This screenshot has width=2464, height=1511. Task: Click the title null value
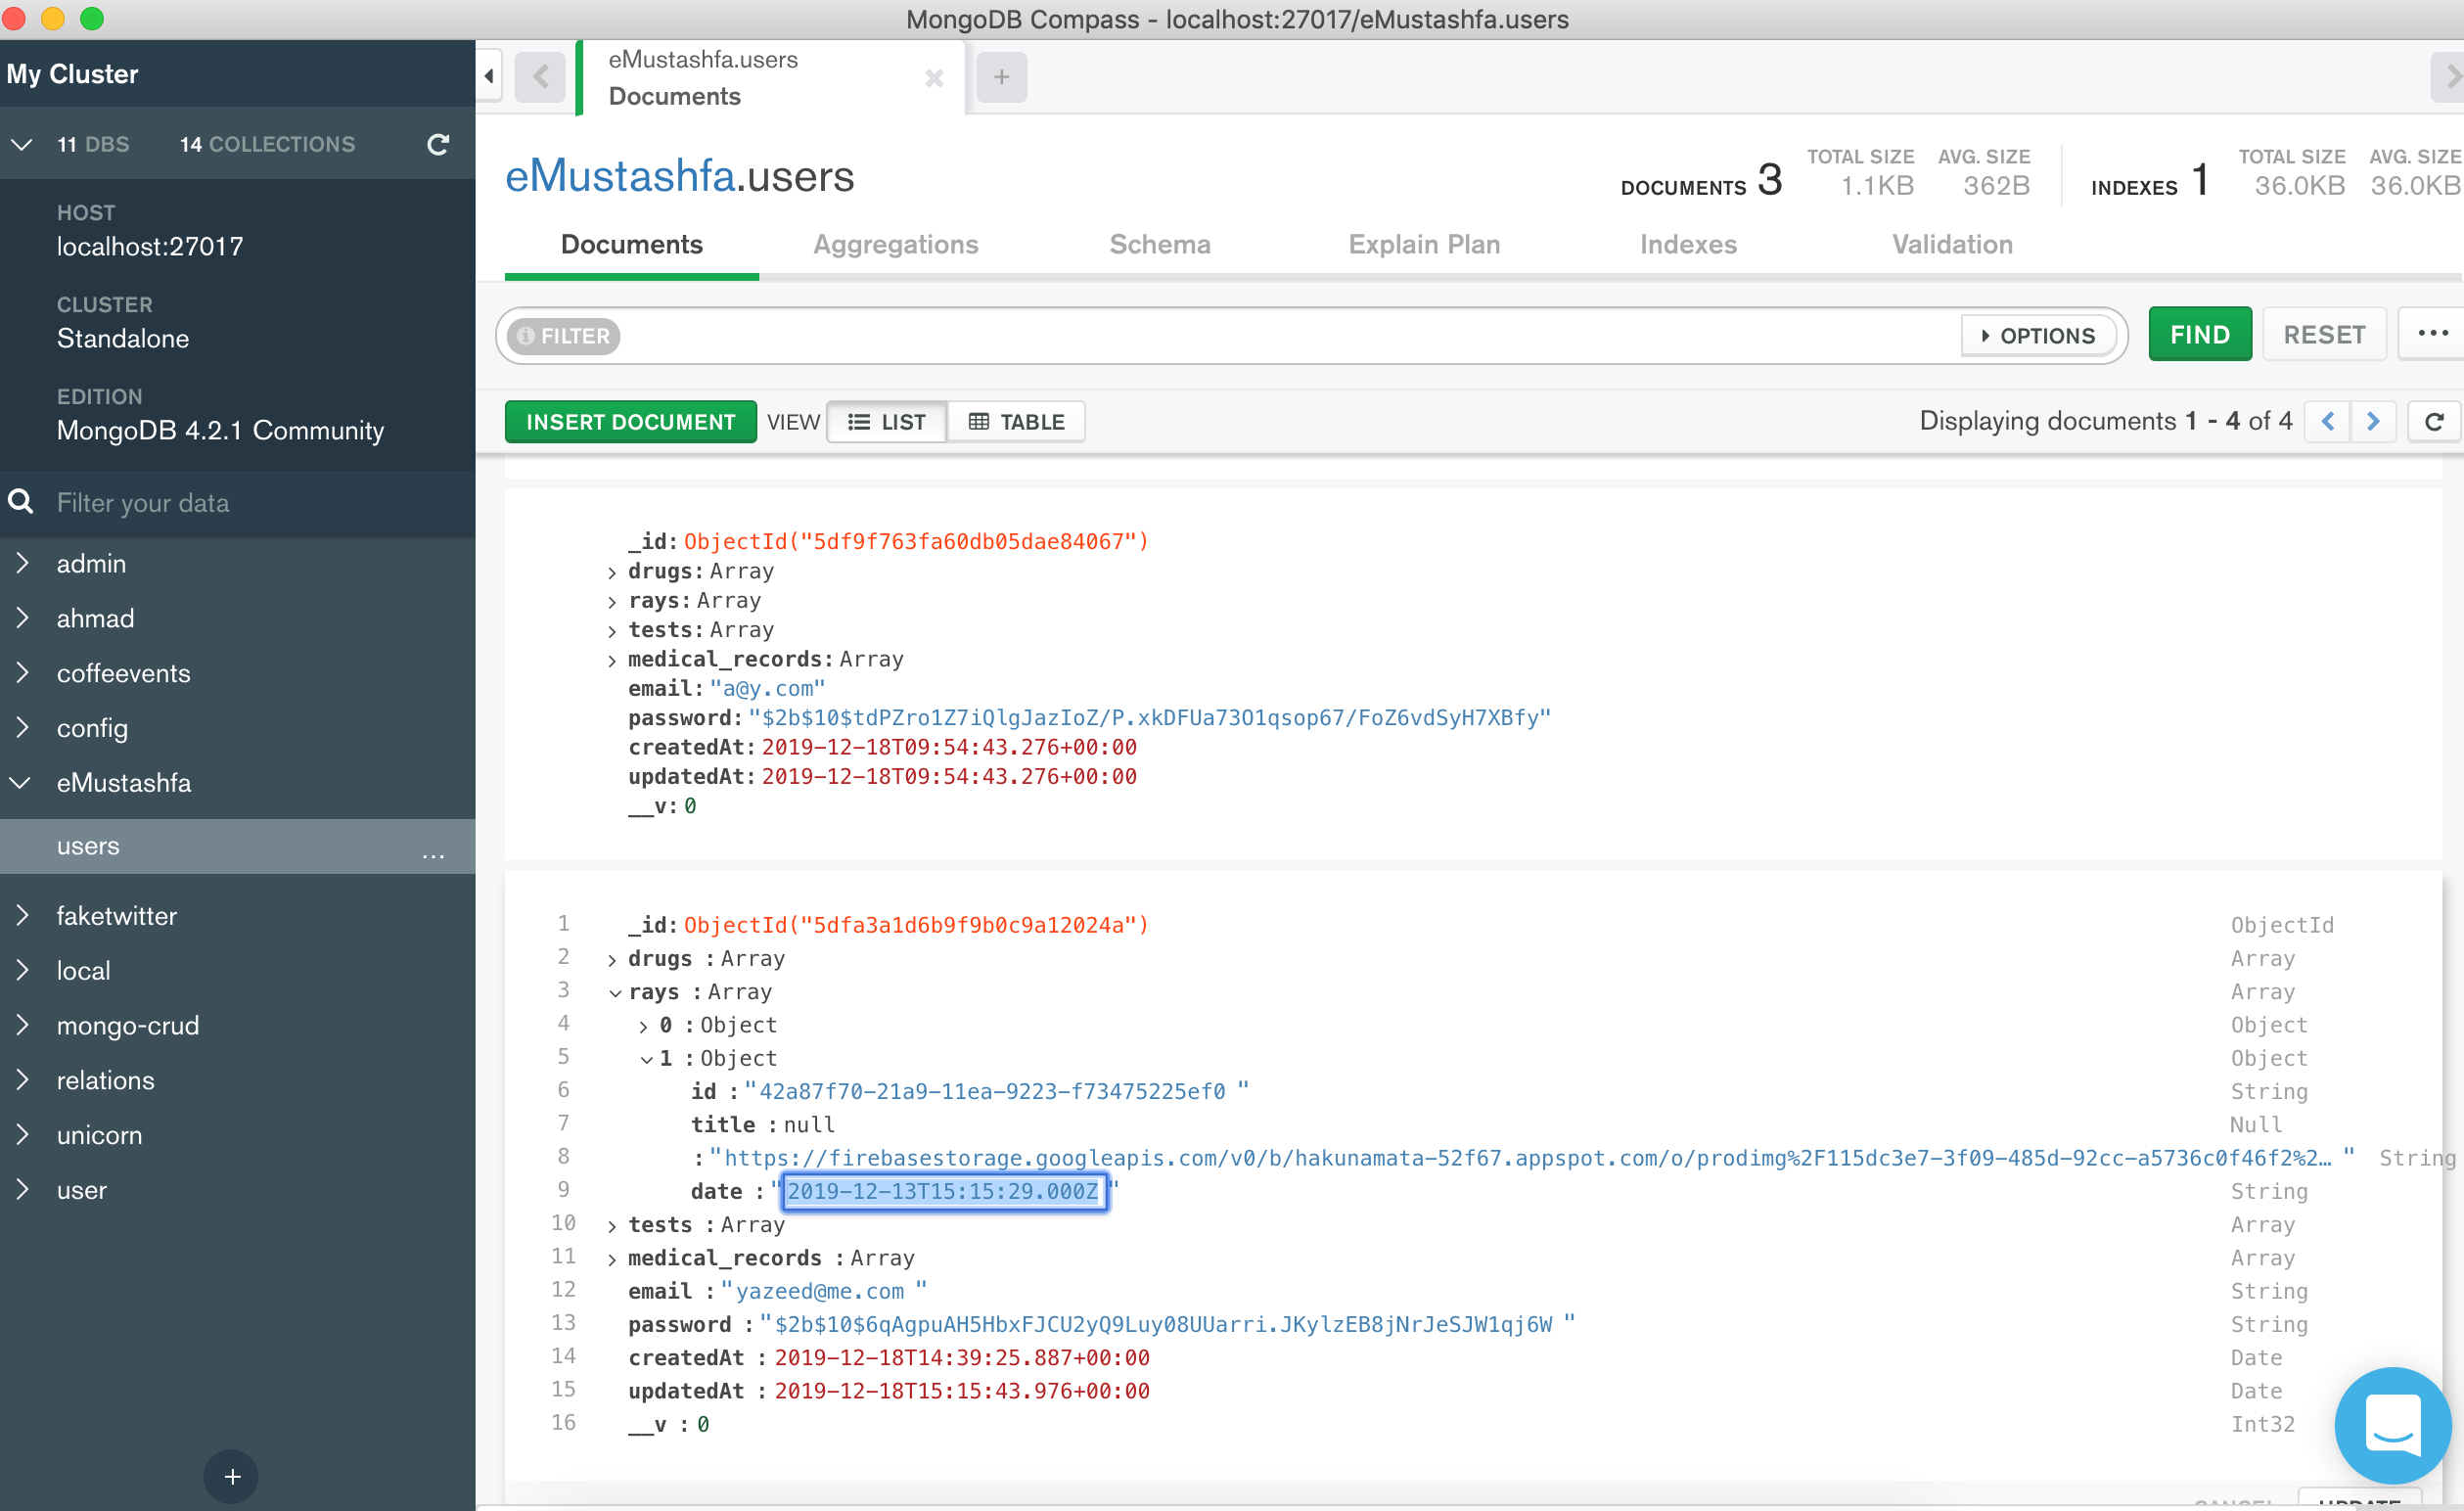pos(809,1124)
